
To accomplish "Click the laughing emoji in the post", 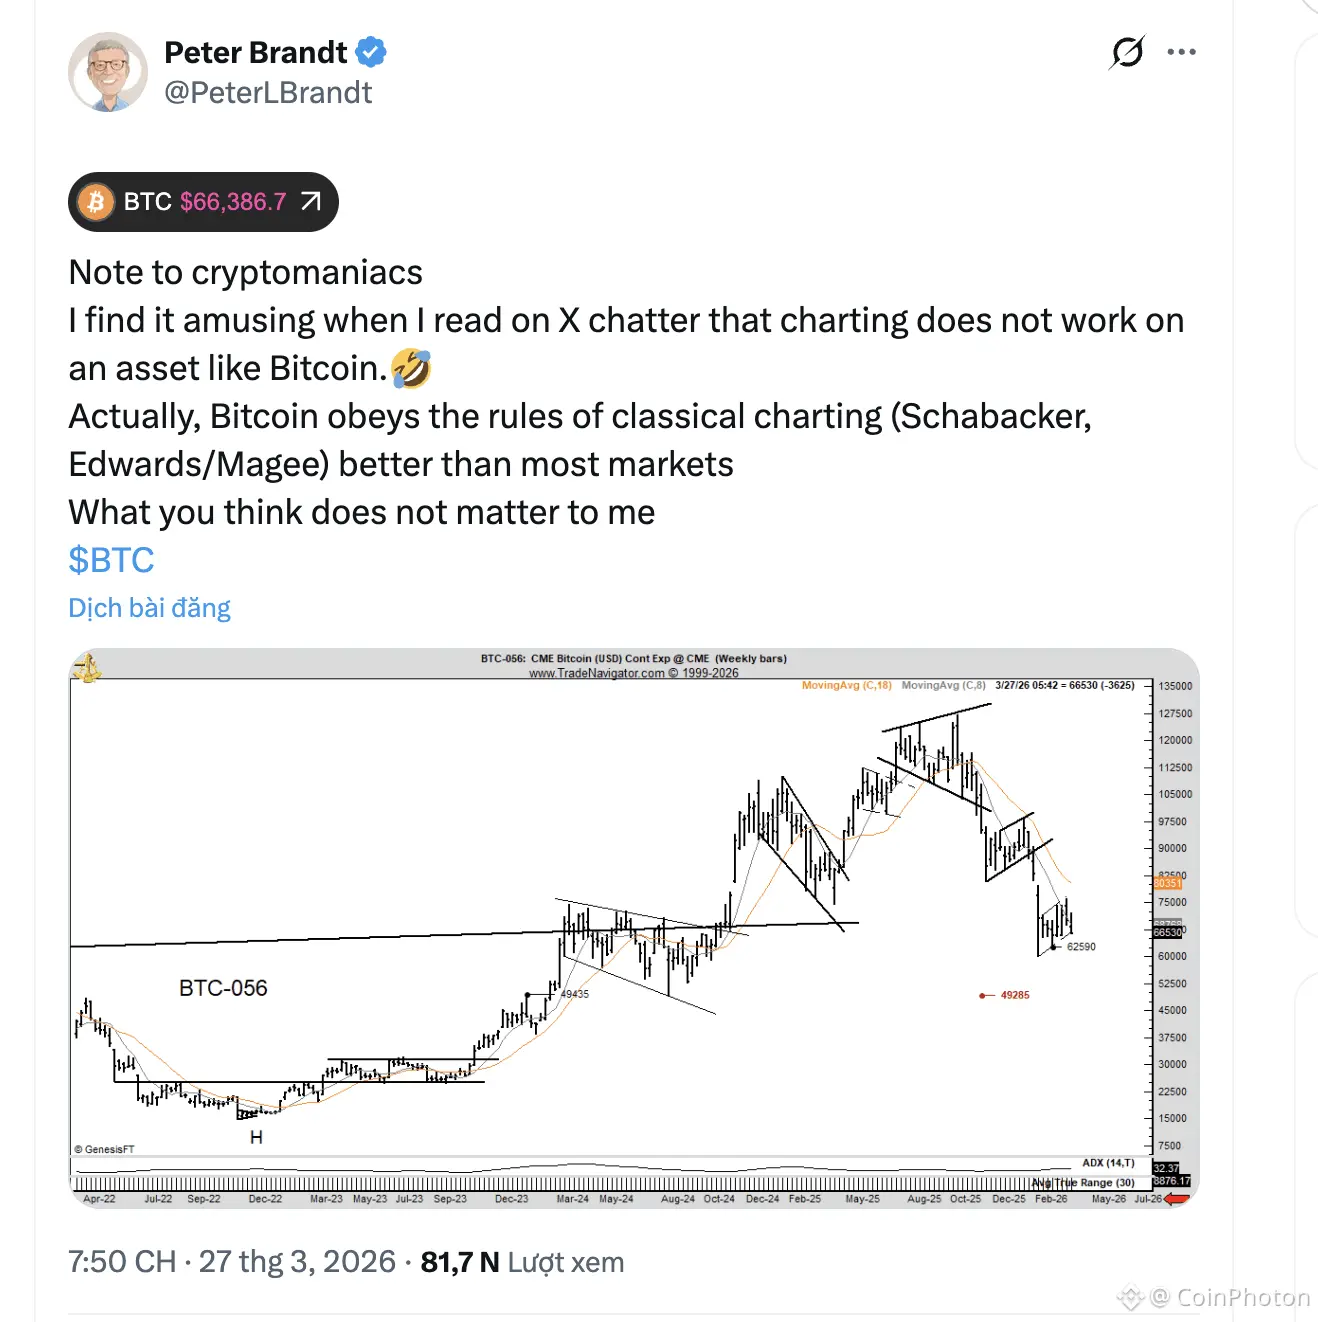I will point(411,369).
